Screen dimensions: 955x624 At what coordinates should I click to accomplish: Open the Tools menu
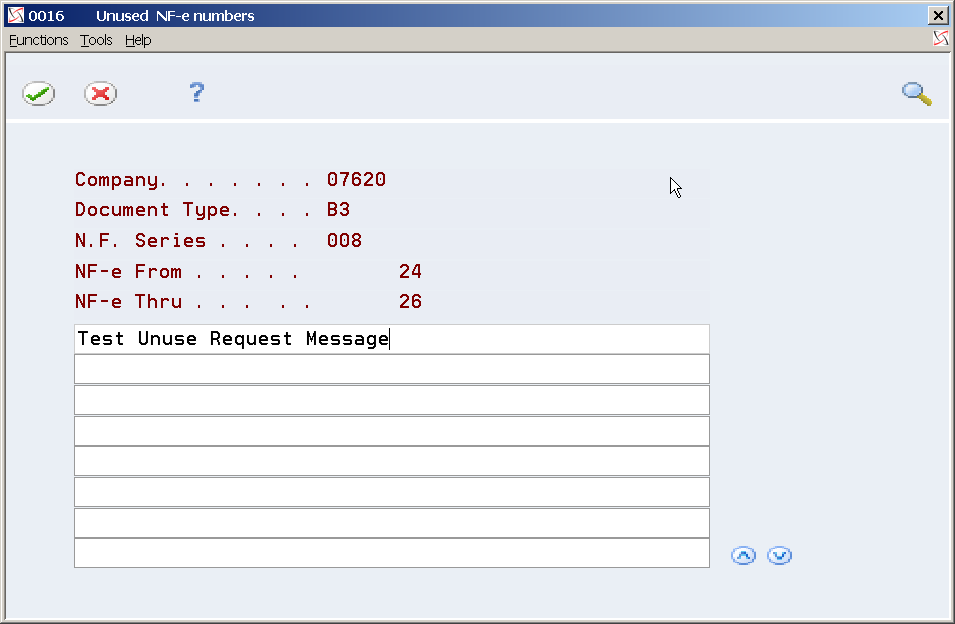coord(96,40)
